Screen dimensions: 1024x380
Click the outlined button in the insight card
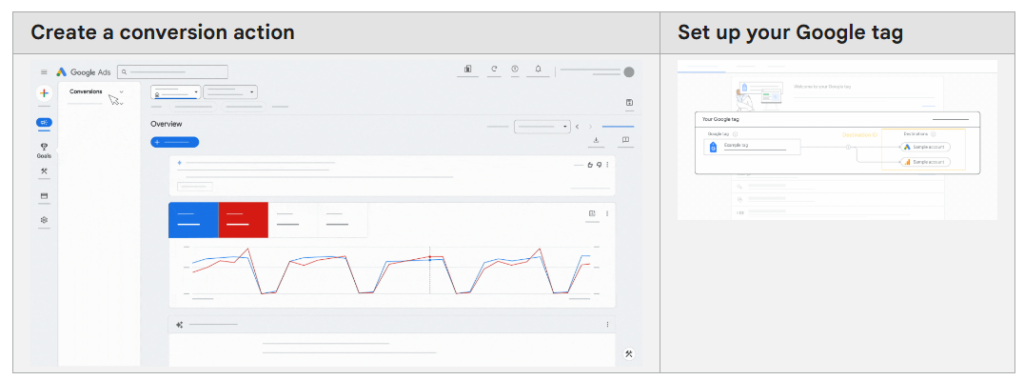(x=195, y=187)
